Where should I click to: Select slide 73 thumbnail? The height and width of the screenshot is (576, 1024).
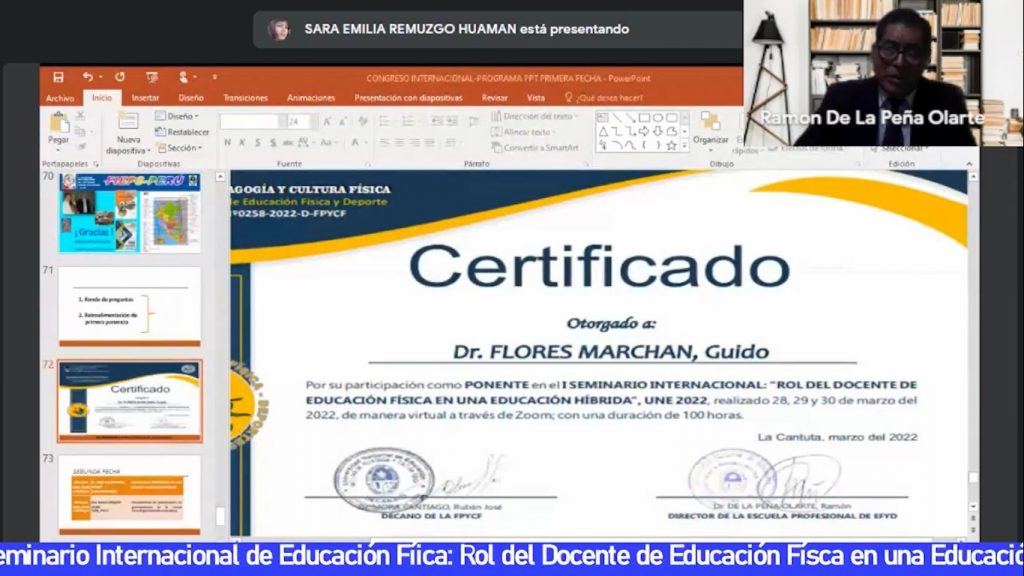pos(129,495)
